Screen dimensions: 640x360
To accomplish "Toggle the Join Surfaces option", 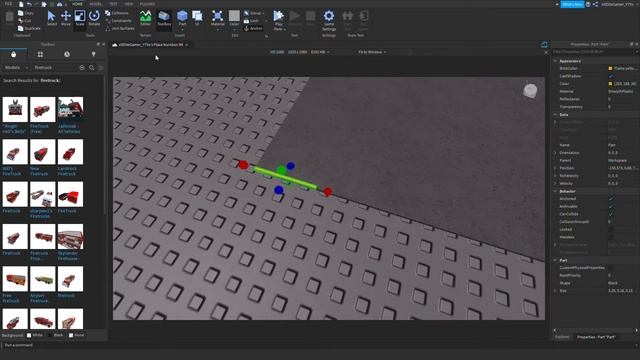I will coord(120,29).
